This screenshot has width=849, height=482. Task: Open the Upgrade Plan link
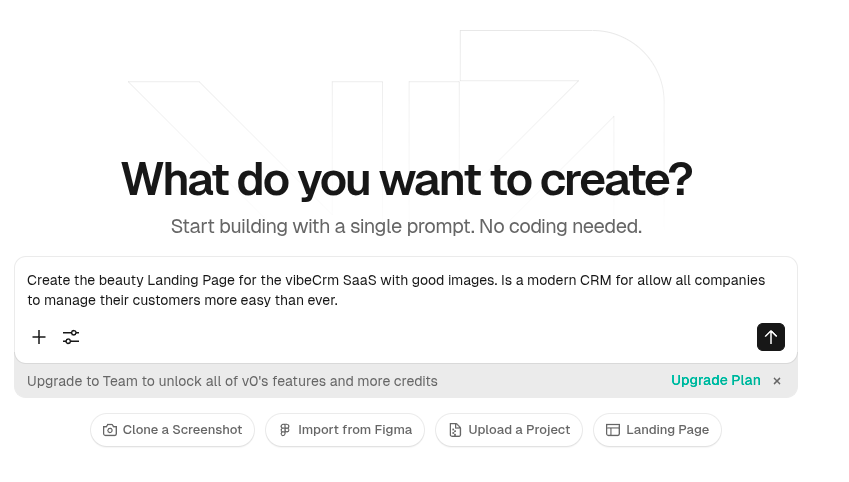[x=715, y=381]
